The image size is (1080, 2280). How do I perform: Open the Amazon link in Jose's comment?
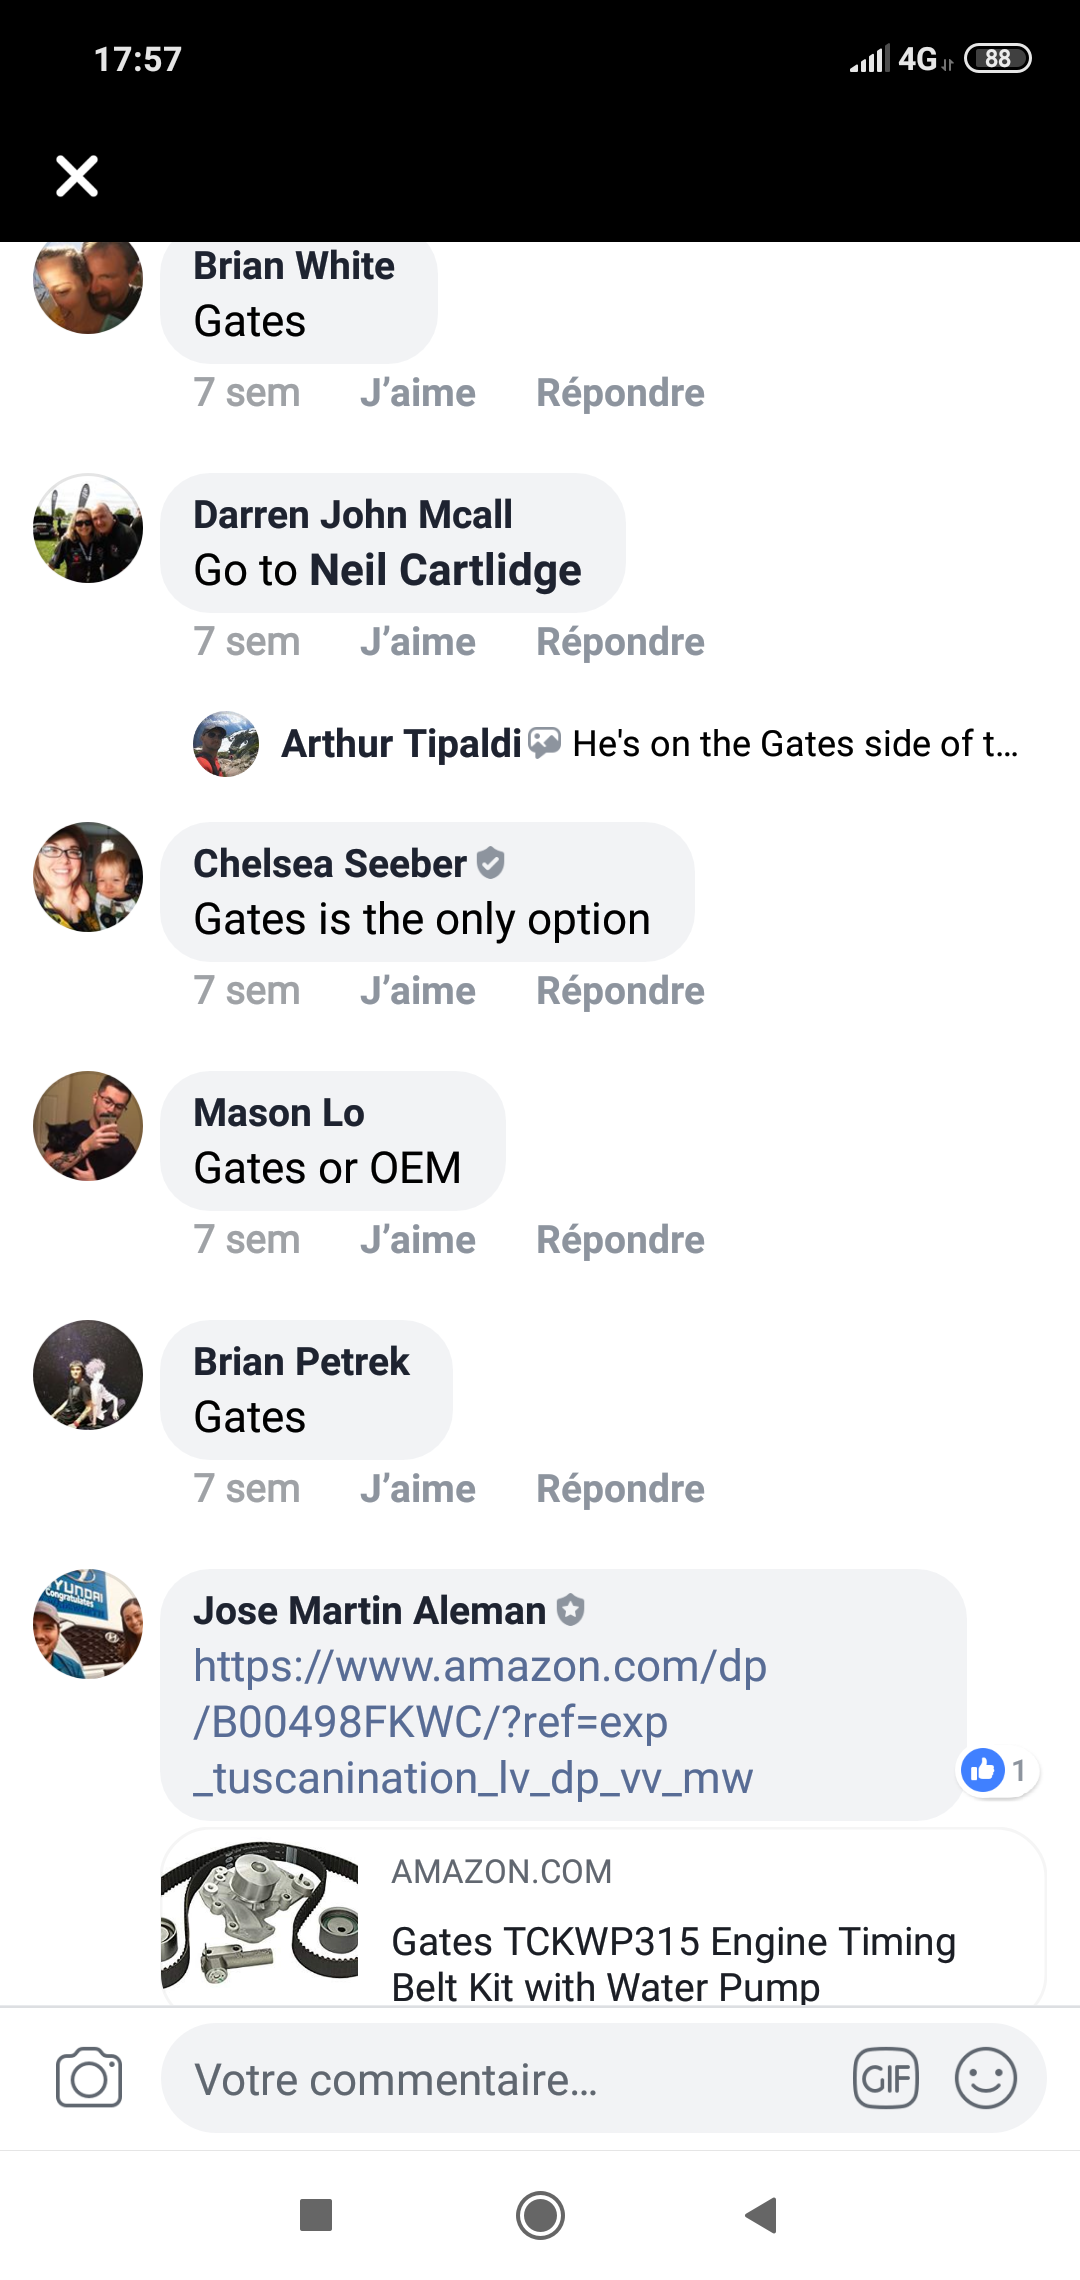pyautogui.click(x=479, y=1722)
